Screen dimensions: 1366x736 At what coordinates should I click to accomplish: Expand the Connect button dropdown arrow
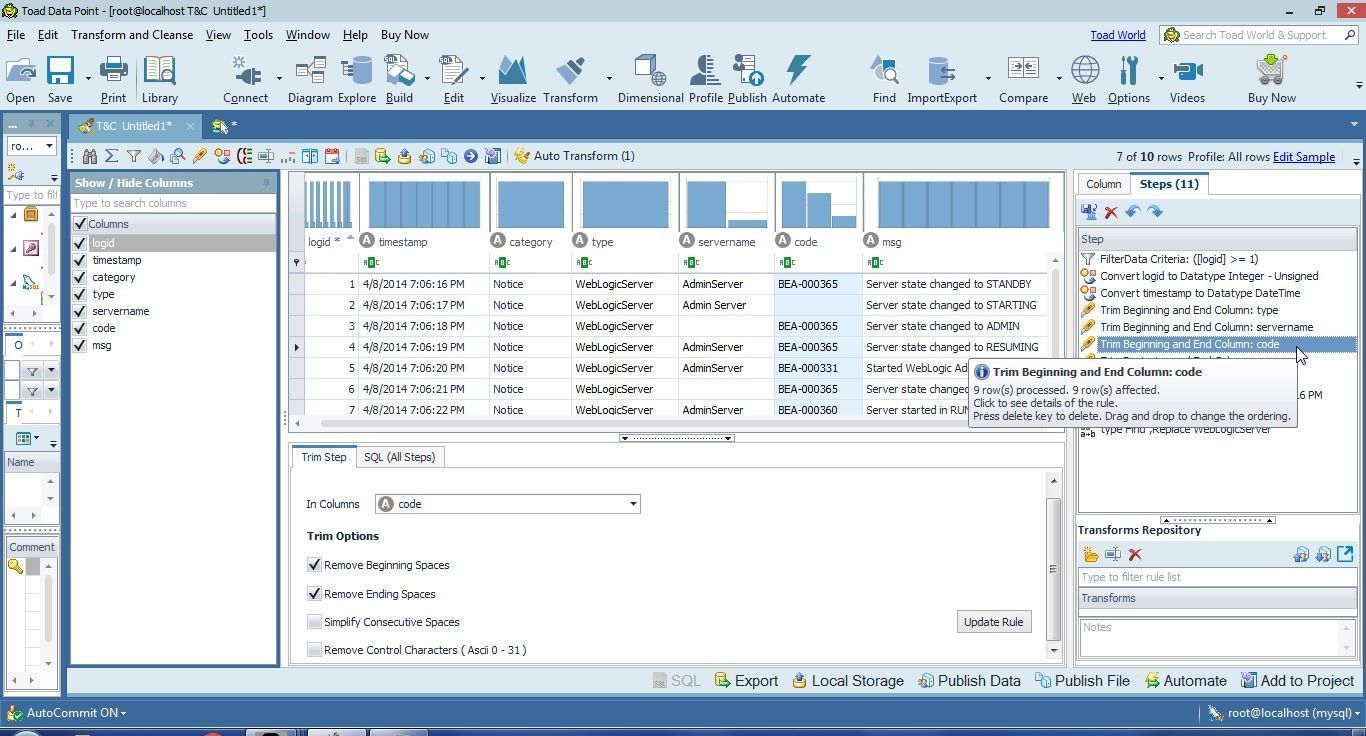(278, 78)
